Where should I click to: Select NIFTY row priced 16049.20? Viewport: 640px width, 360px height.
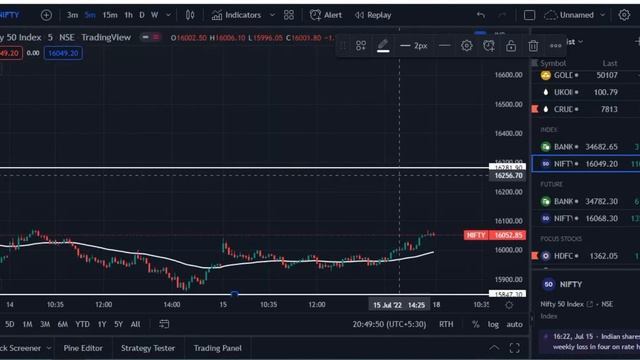click(x=586, y=164)
